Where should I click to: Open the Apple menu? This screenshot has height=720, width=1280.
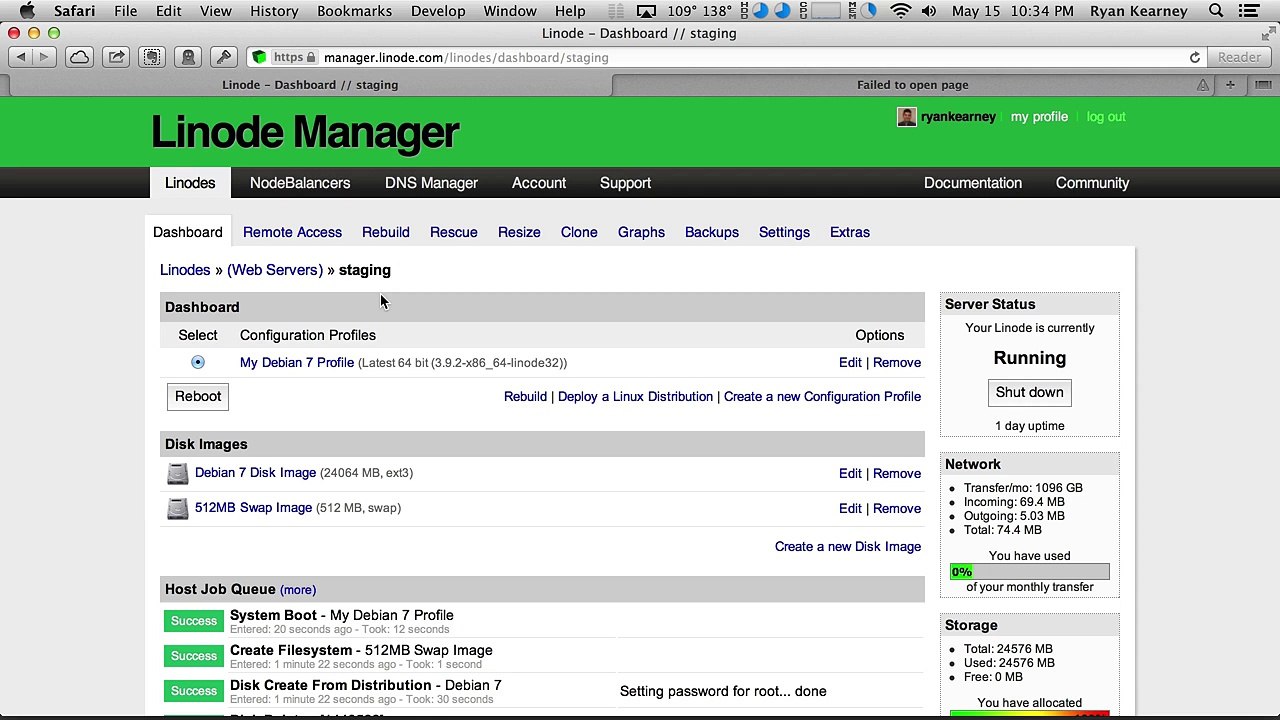pos(27,11)
